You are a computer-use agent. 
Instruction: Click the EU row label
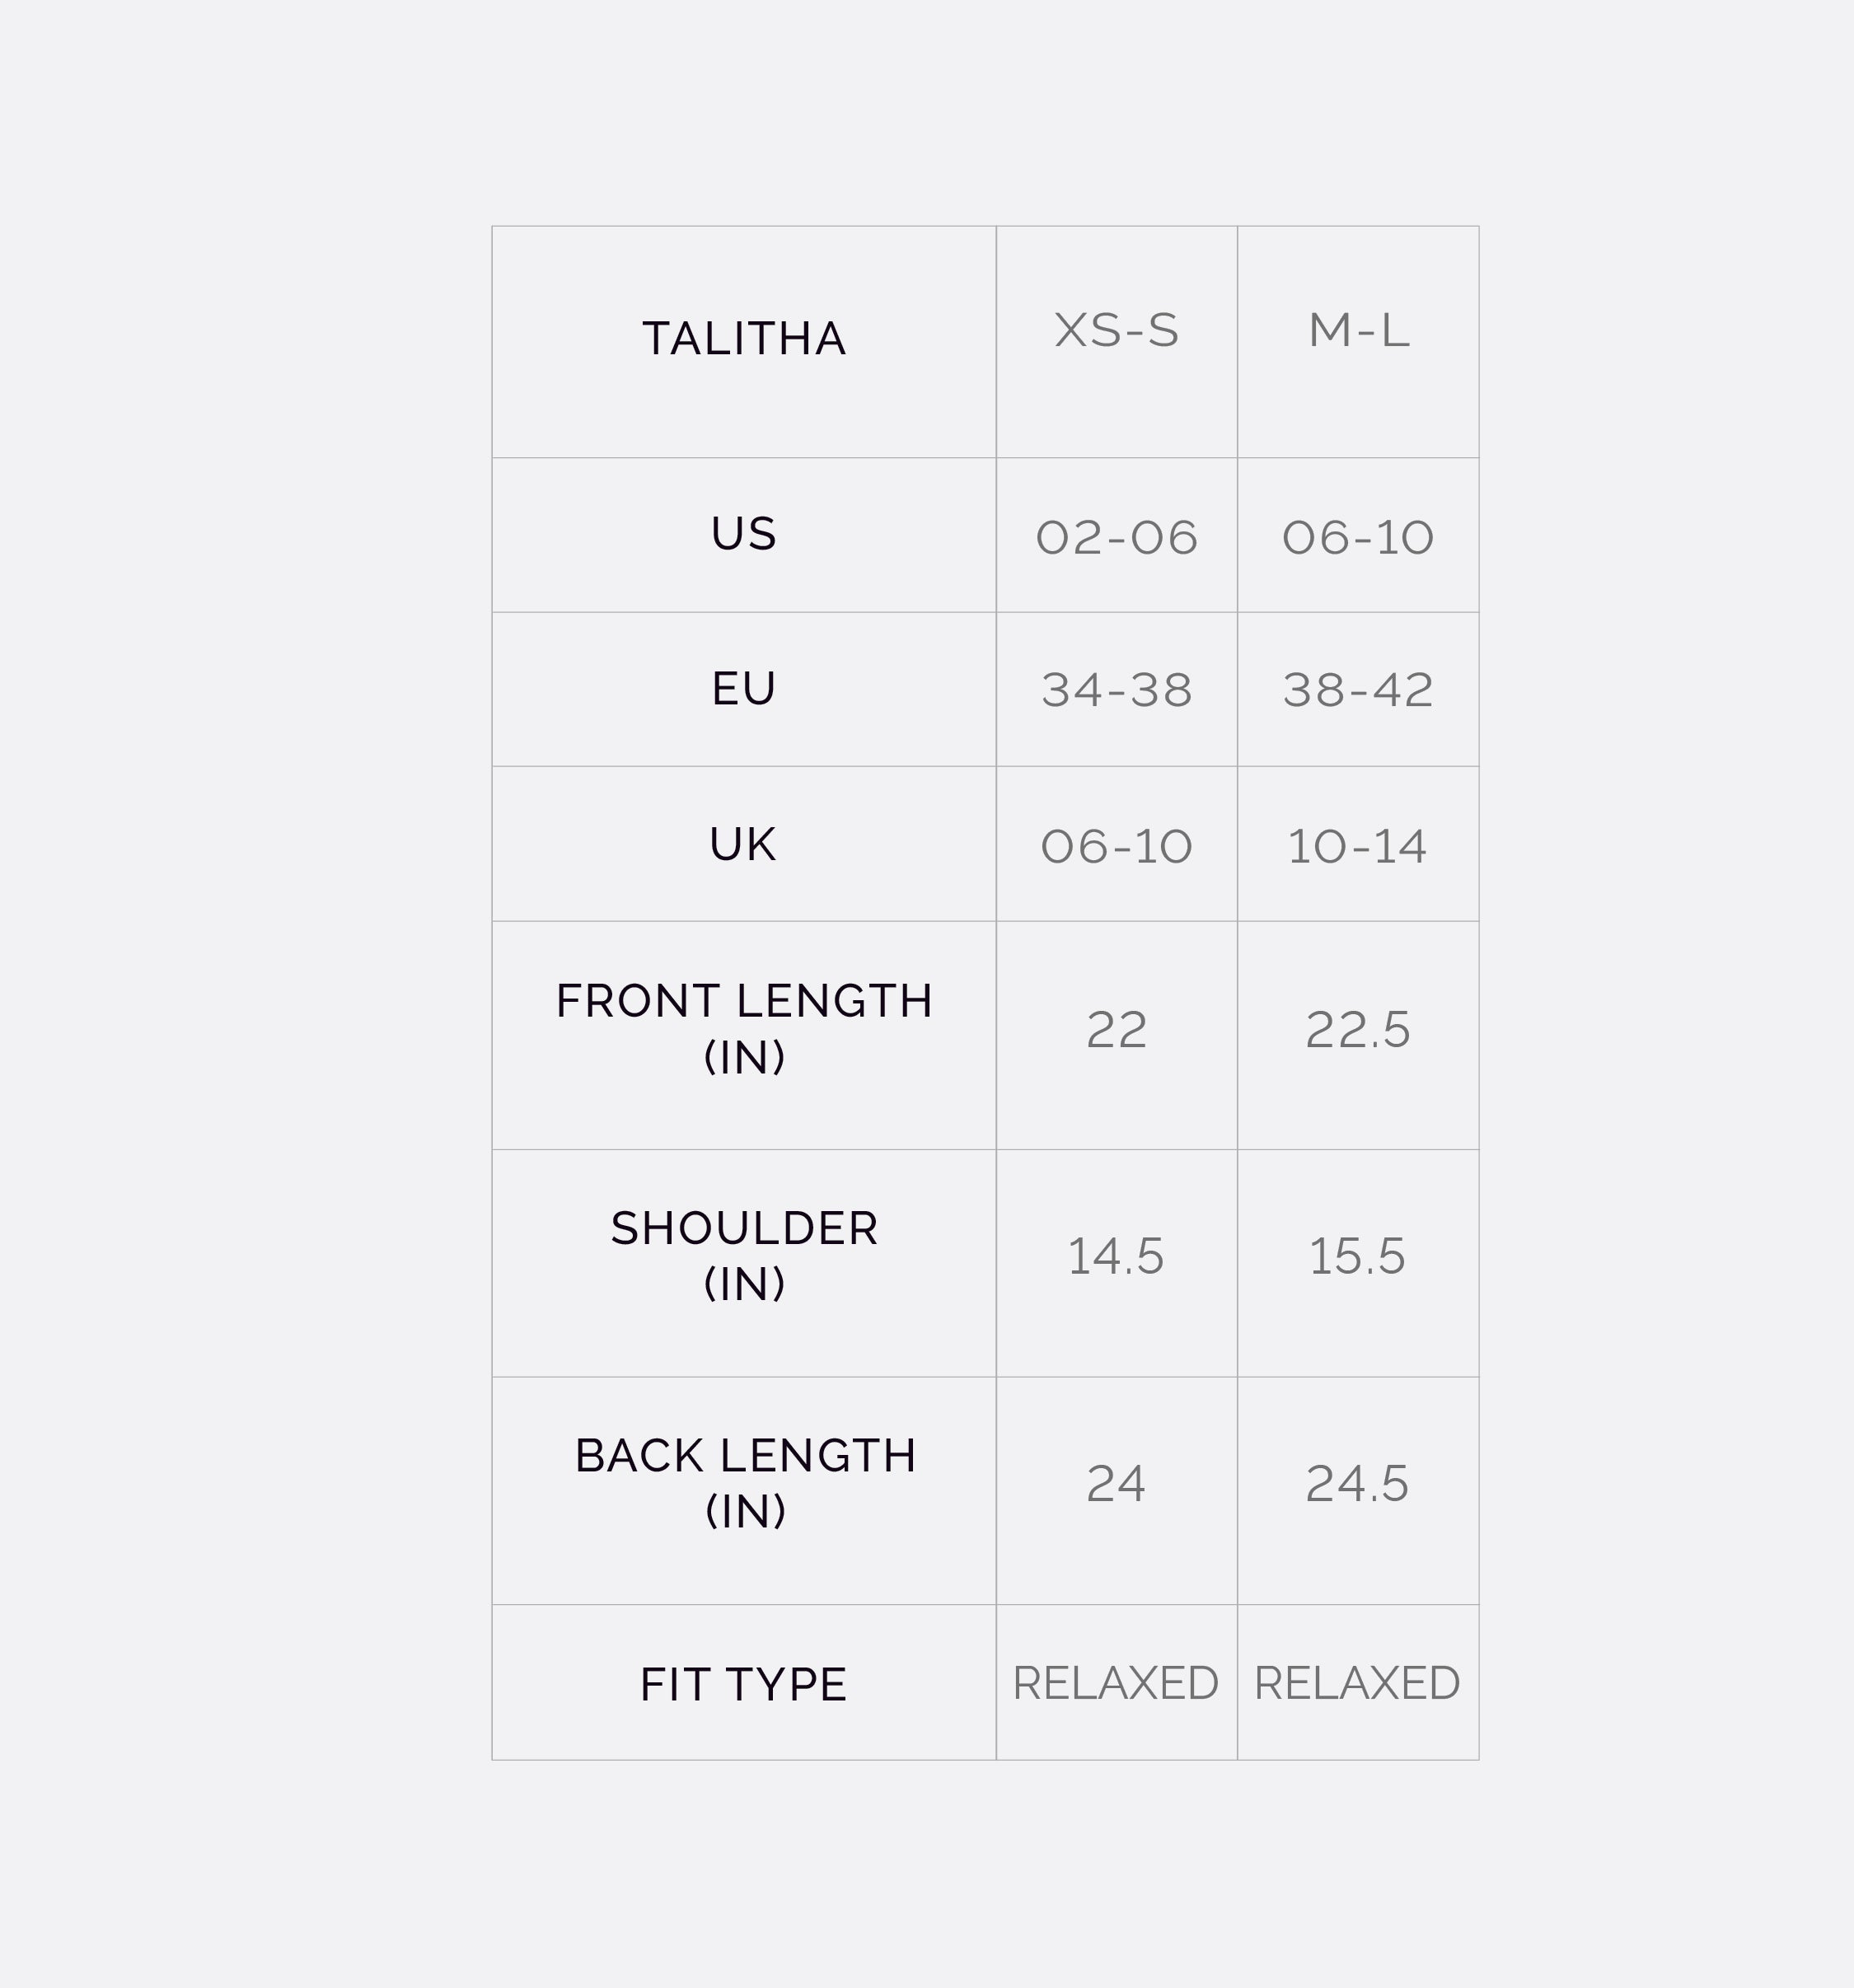[744, 689]
